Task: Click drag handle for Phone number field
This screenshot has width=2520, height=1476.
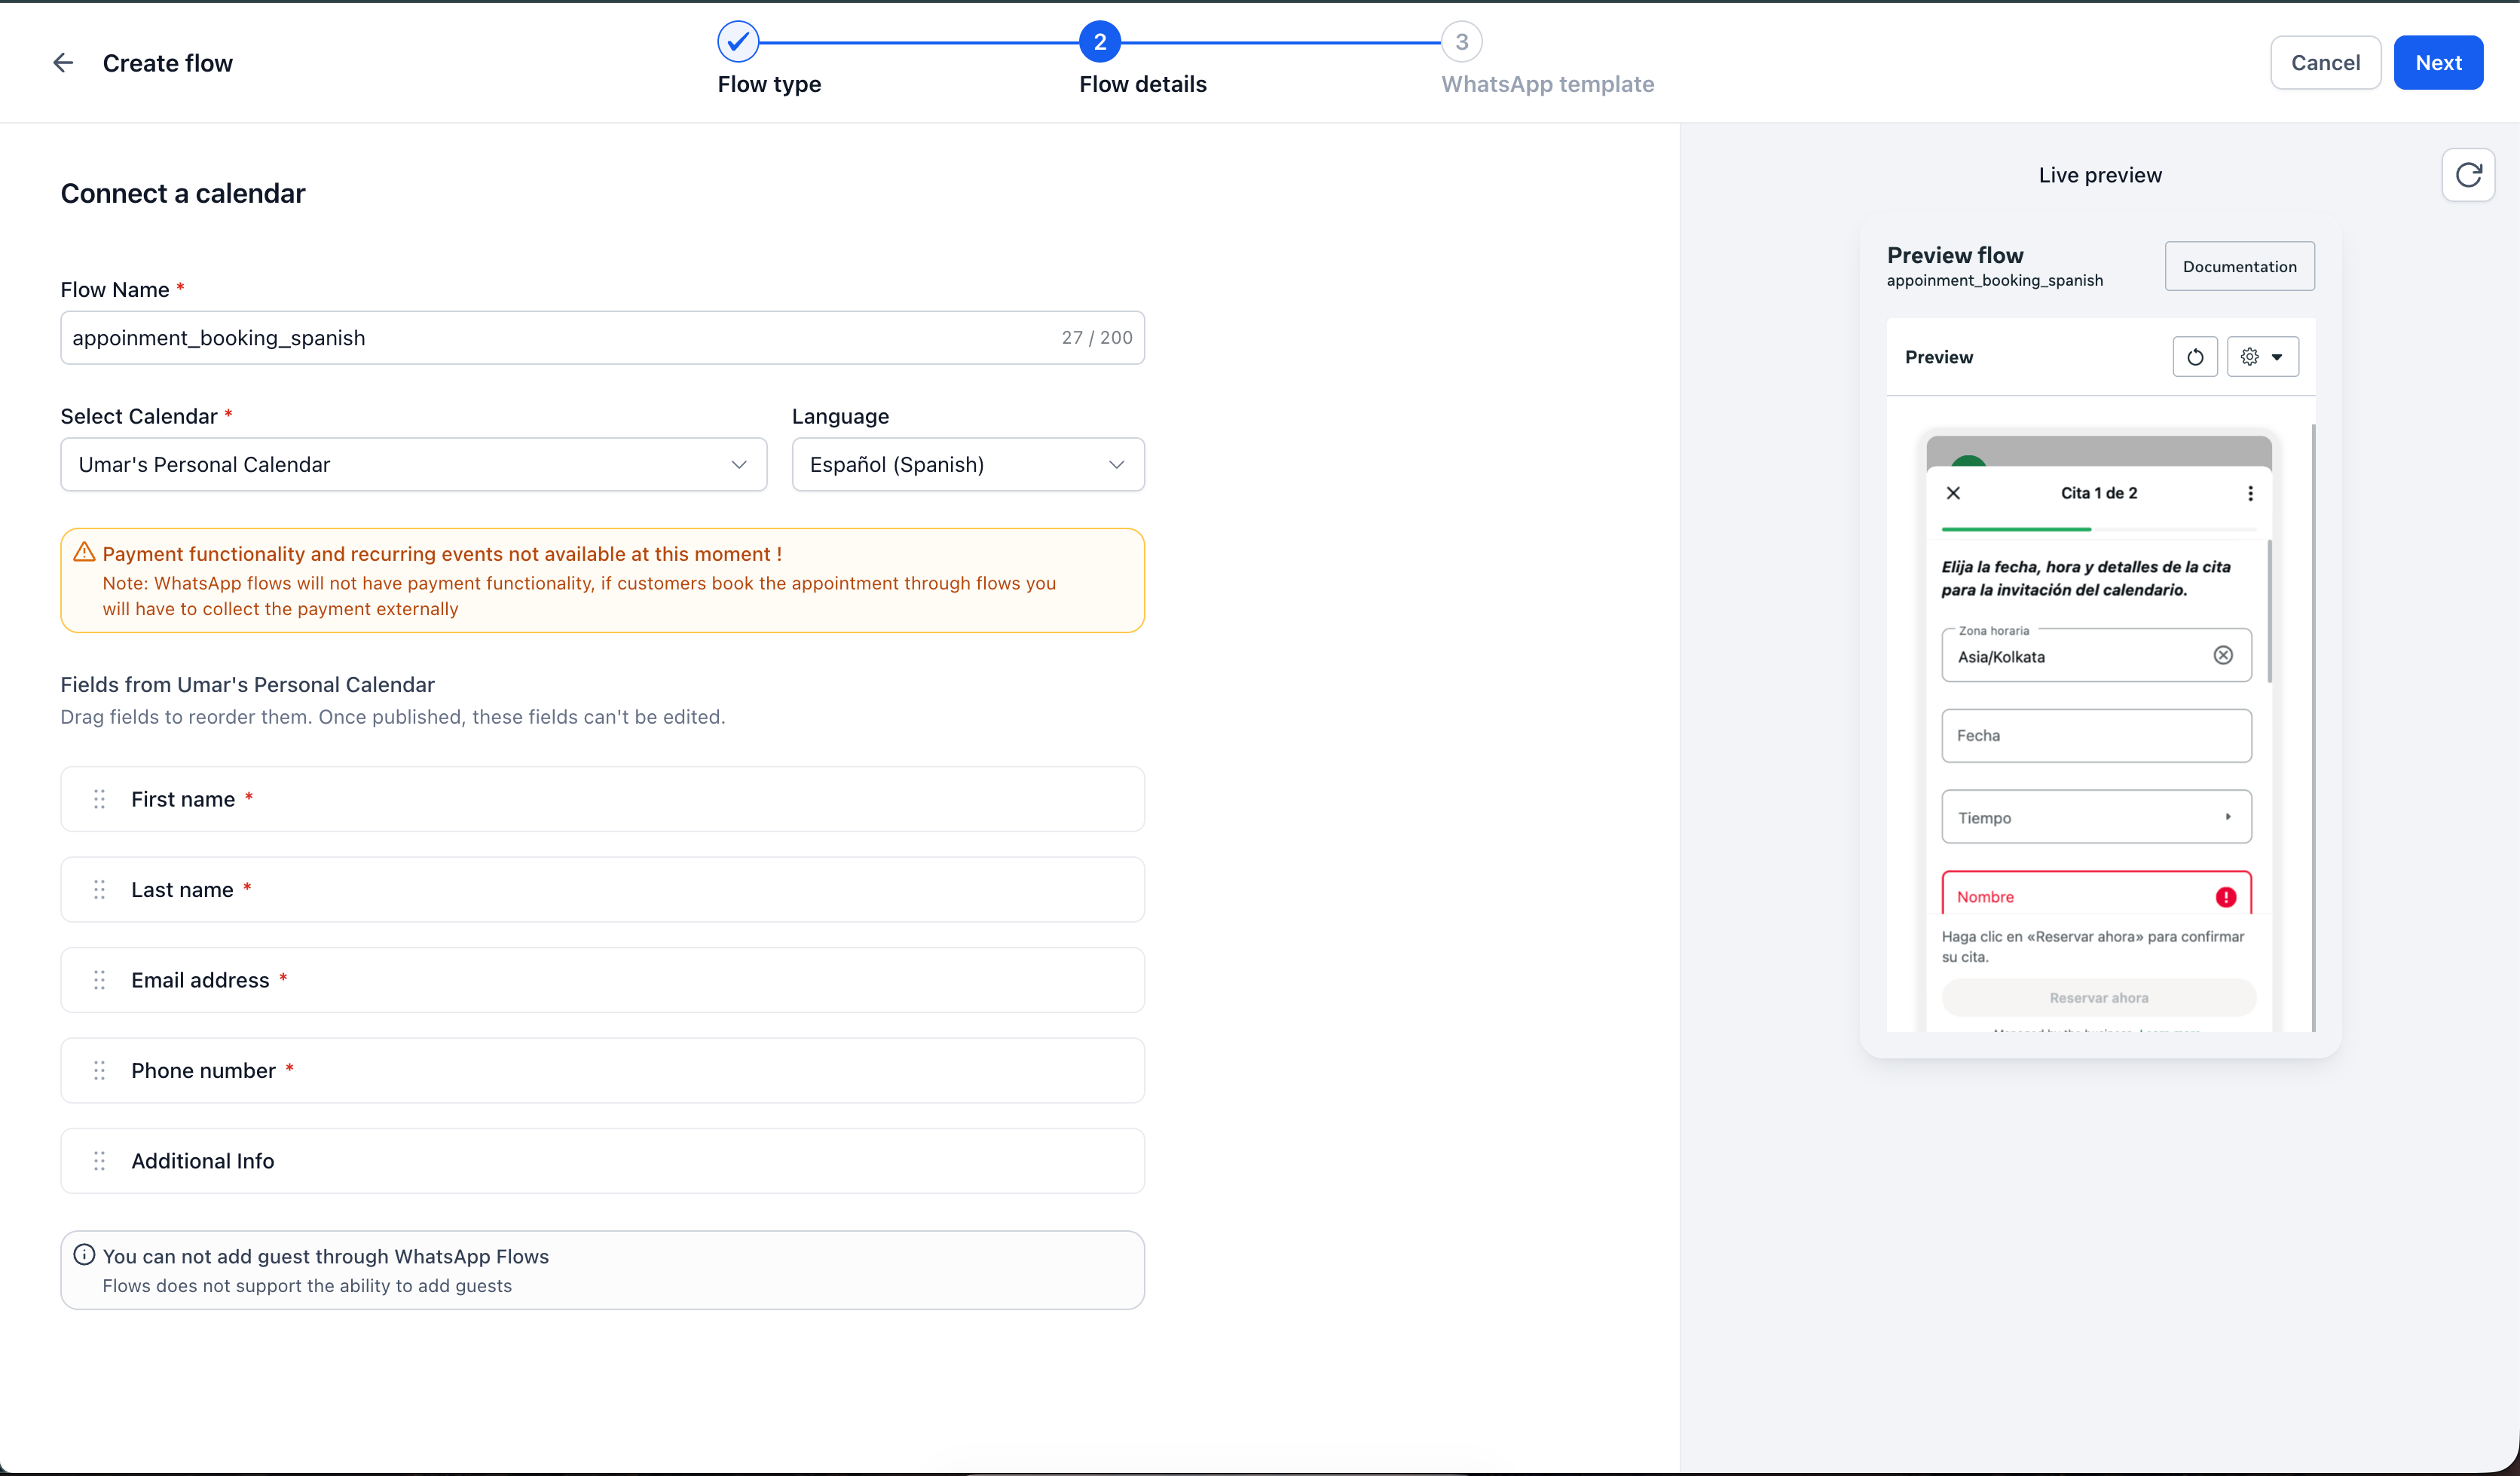Action: click(99, 1071)
